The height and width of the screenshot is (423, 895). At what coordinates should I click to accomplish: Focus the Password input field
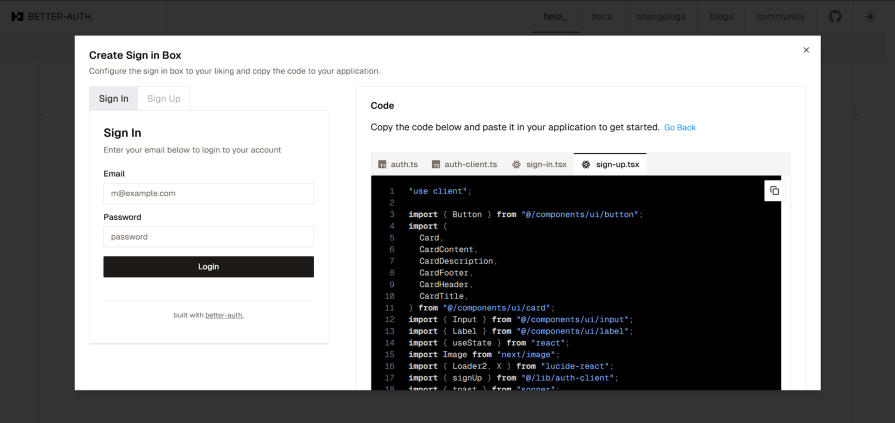click(208, 237)
